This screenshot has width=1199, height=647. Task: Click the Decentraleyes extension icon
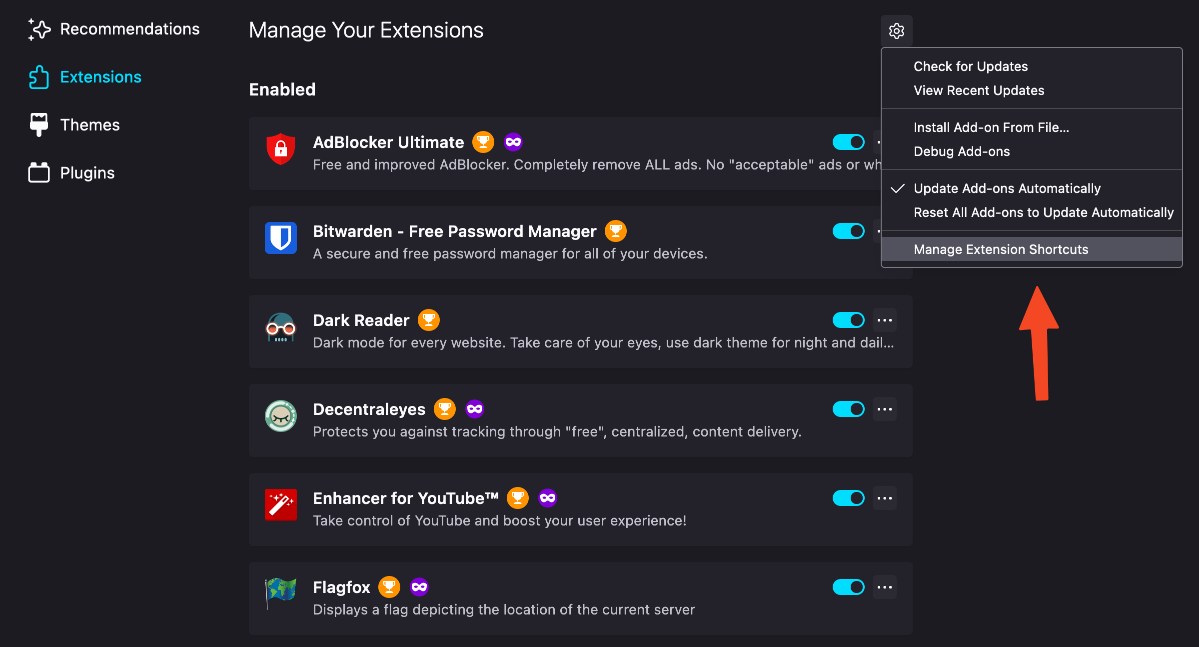pos(281,417)
